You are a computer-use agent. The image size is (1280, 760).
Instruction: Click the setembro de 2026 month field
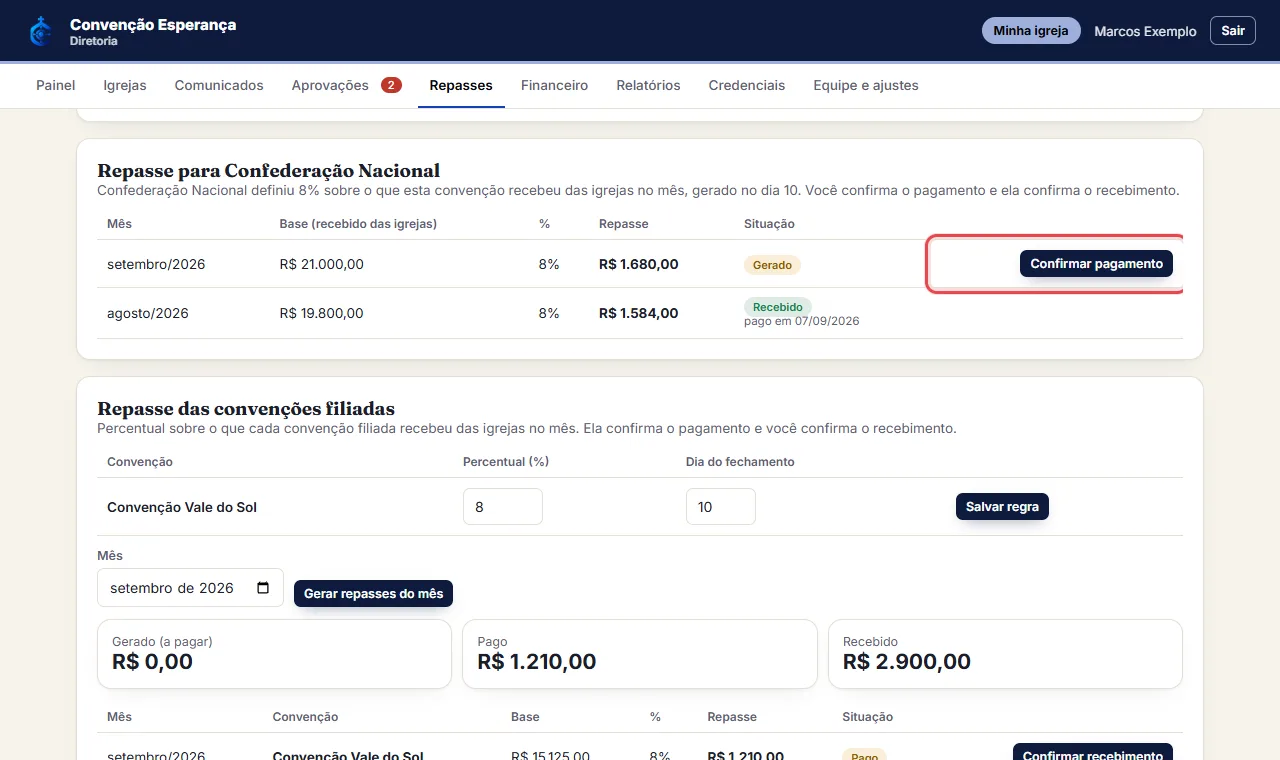click(x=190, y=588)
